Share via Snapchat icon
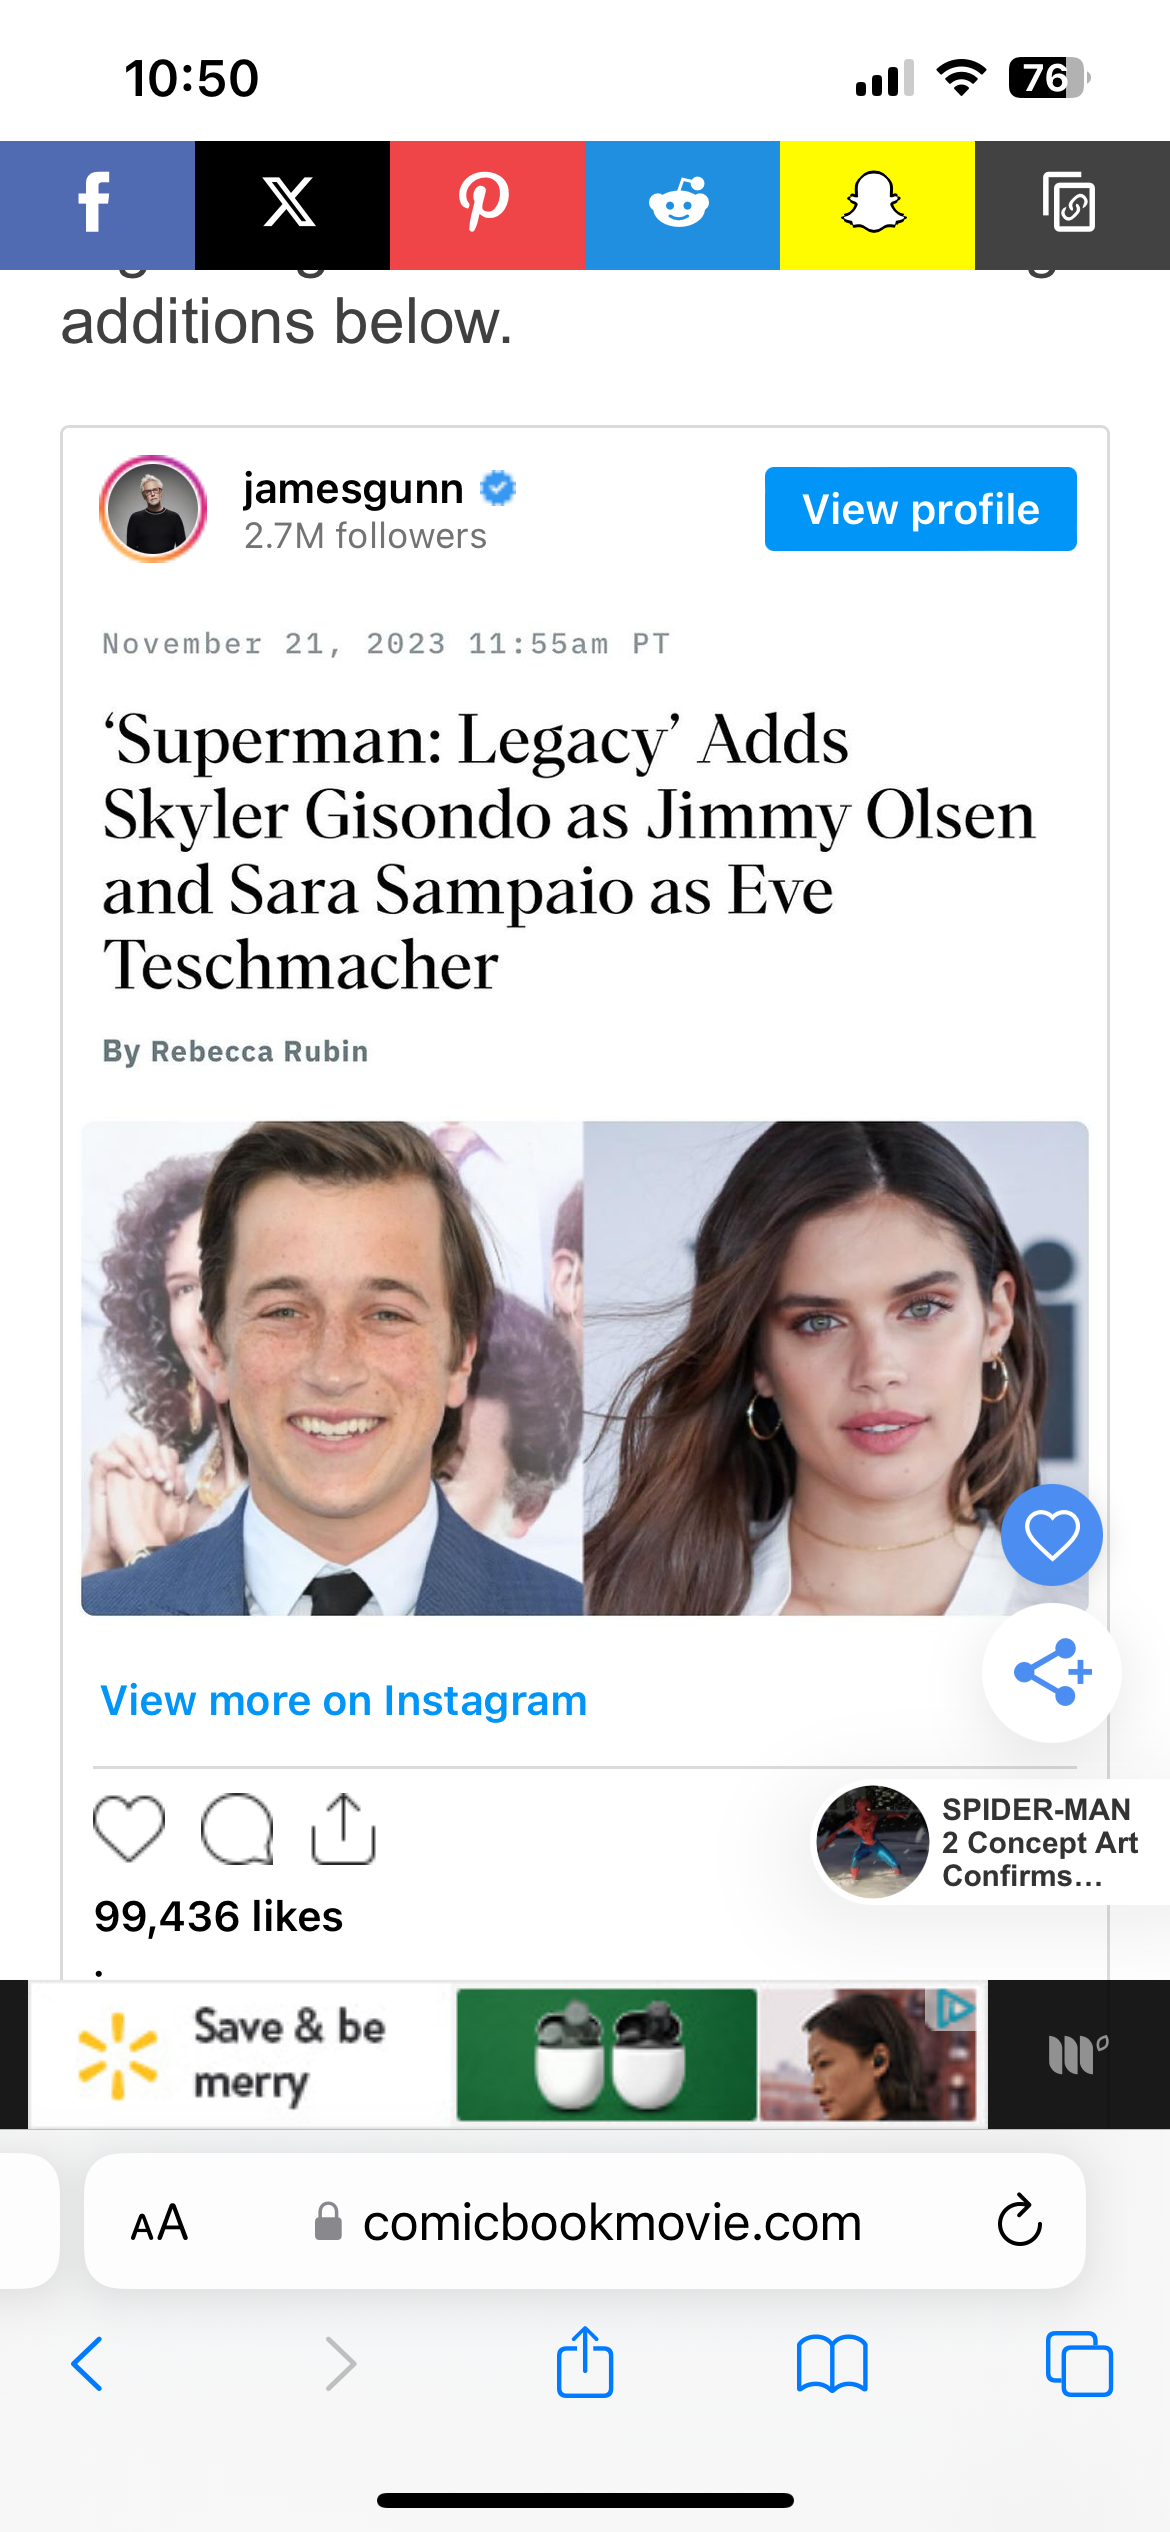The width and height of the screenshot is (1170, 2532). pyautogui.click(x=876, y=205)
